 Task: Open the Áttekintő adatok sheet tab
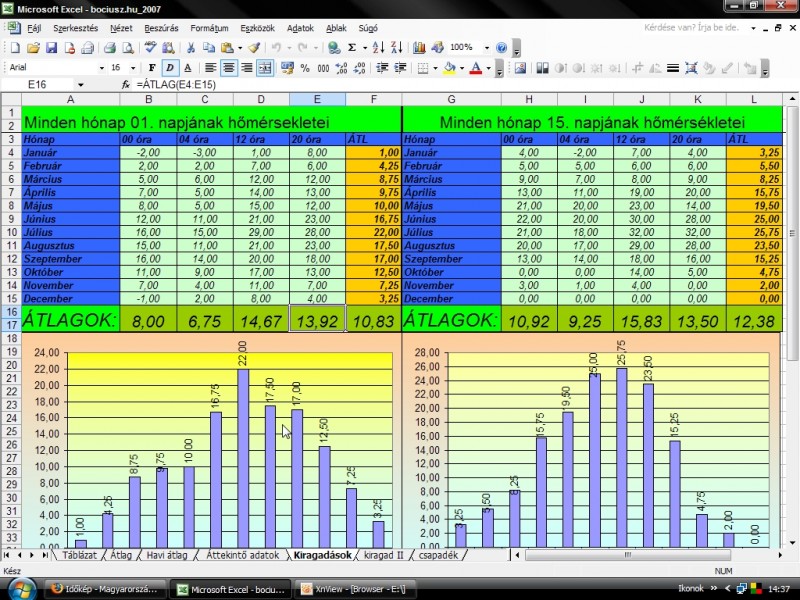coord(242,555)
